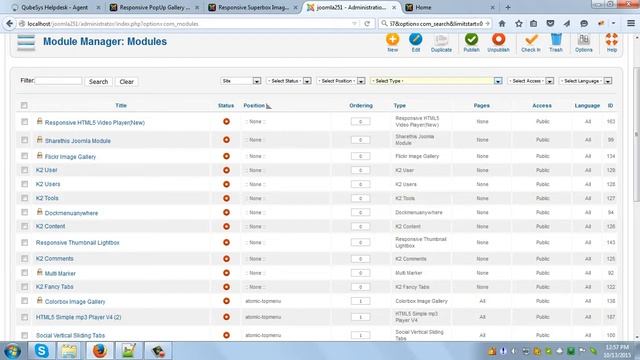The width and height of the screenshot is (640, 360).
Task: Switch to QubeSys Helpdesk - Agent tab
Action: pyautogui.click(x=56, y=7)
